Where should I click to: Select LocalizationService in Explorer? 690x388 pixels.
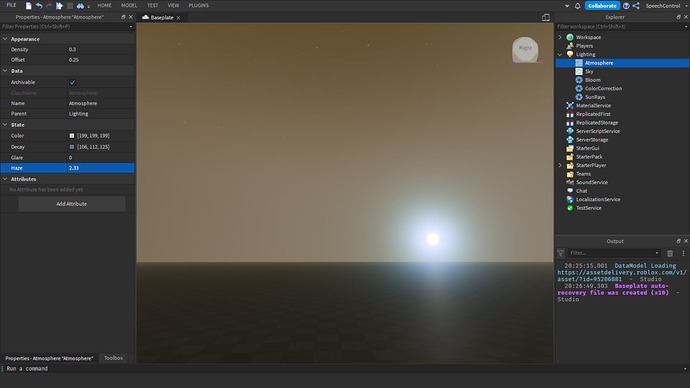[598, 199]
